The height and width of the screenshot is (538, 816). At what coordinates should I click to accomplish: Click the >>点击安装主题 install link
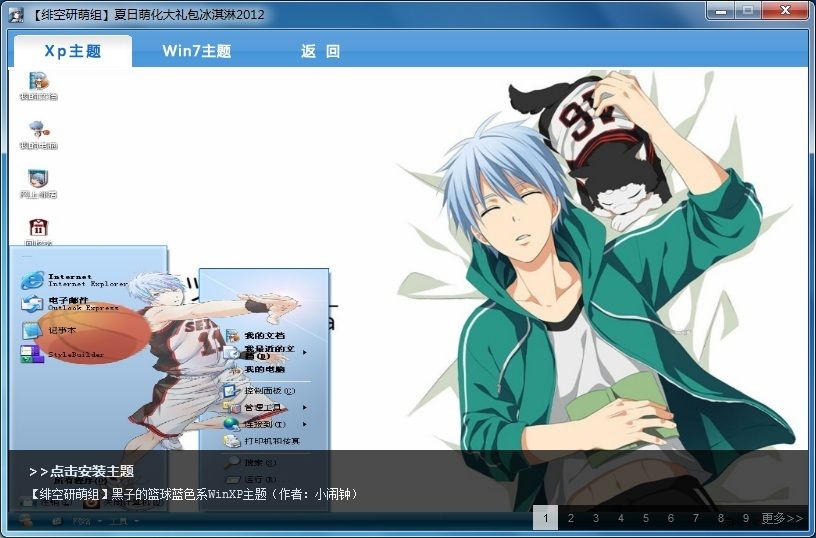pyautogui.click(x=82, y=471)
